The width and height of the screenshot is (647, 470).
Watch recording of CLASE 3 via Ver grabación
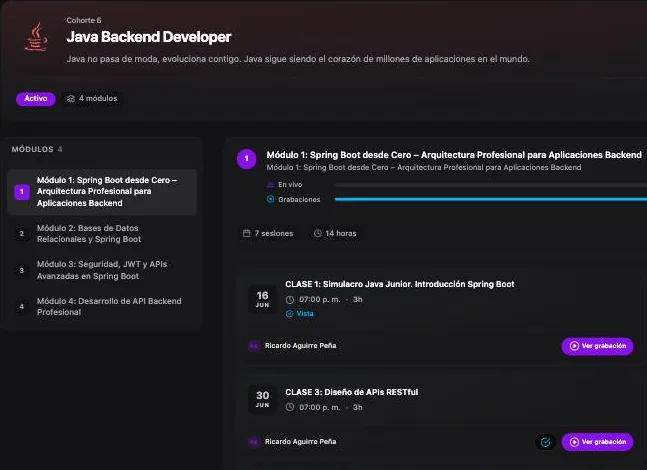pyautogui.click(x=597, y=442)
